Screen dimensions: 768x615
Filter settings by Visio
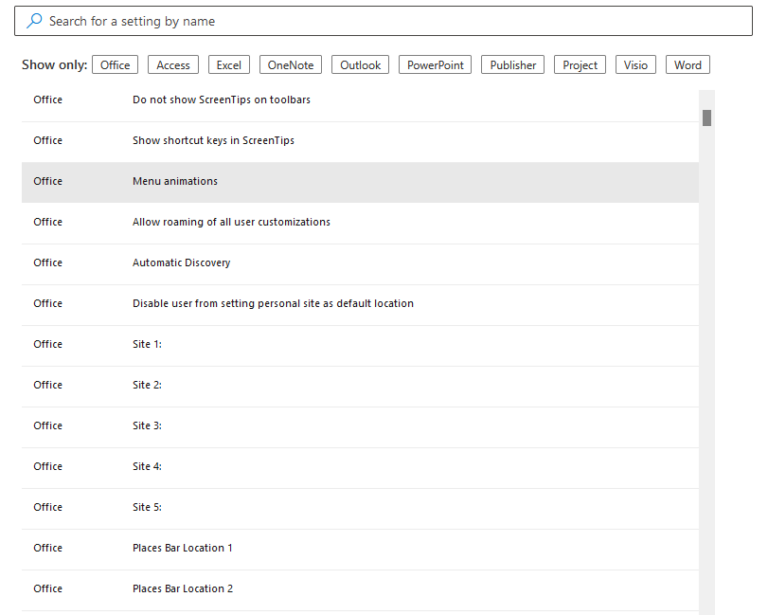pyautogui.click(x=636, y=65)
